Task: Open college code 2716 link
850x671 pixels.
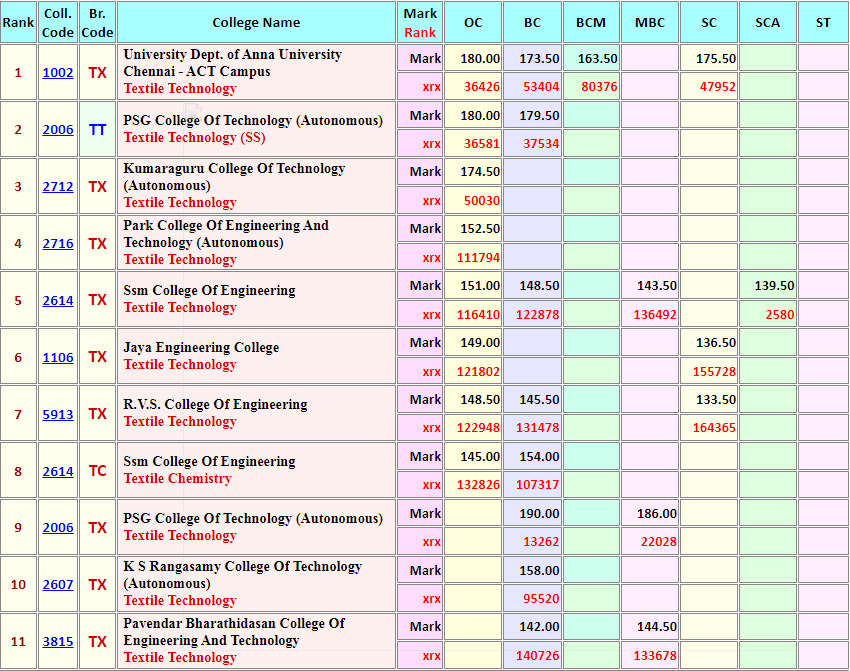Action: click(x=58, y=243)
